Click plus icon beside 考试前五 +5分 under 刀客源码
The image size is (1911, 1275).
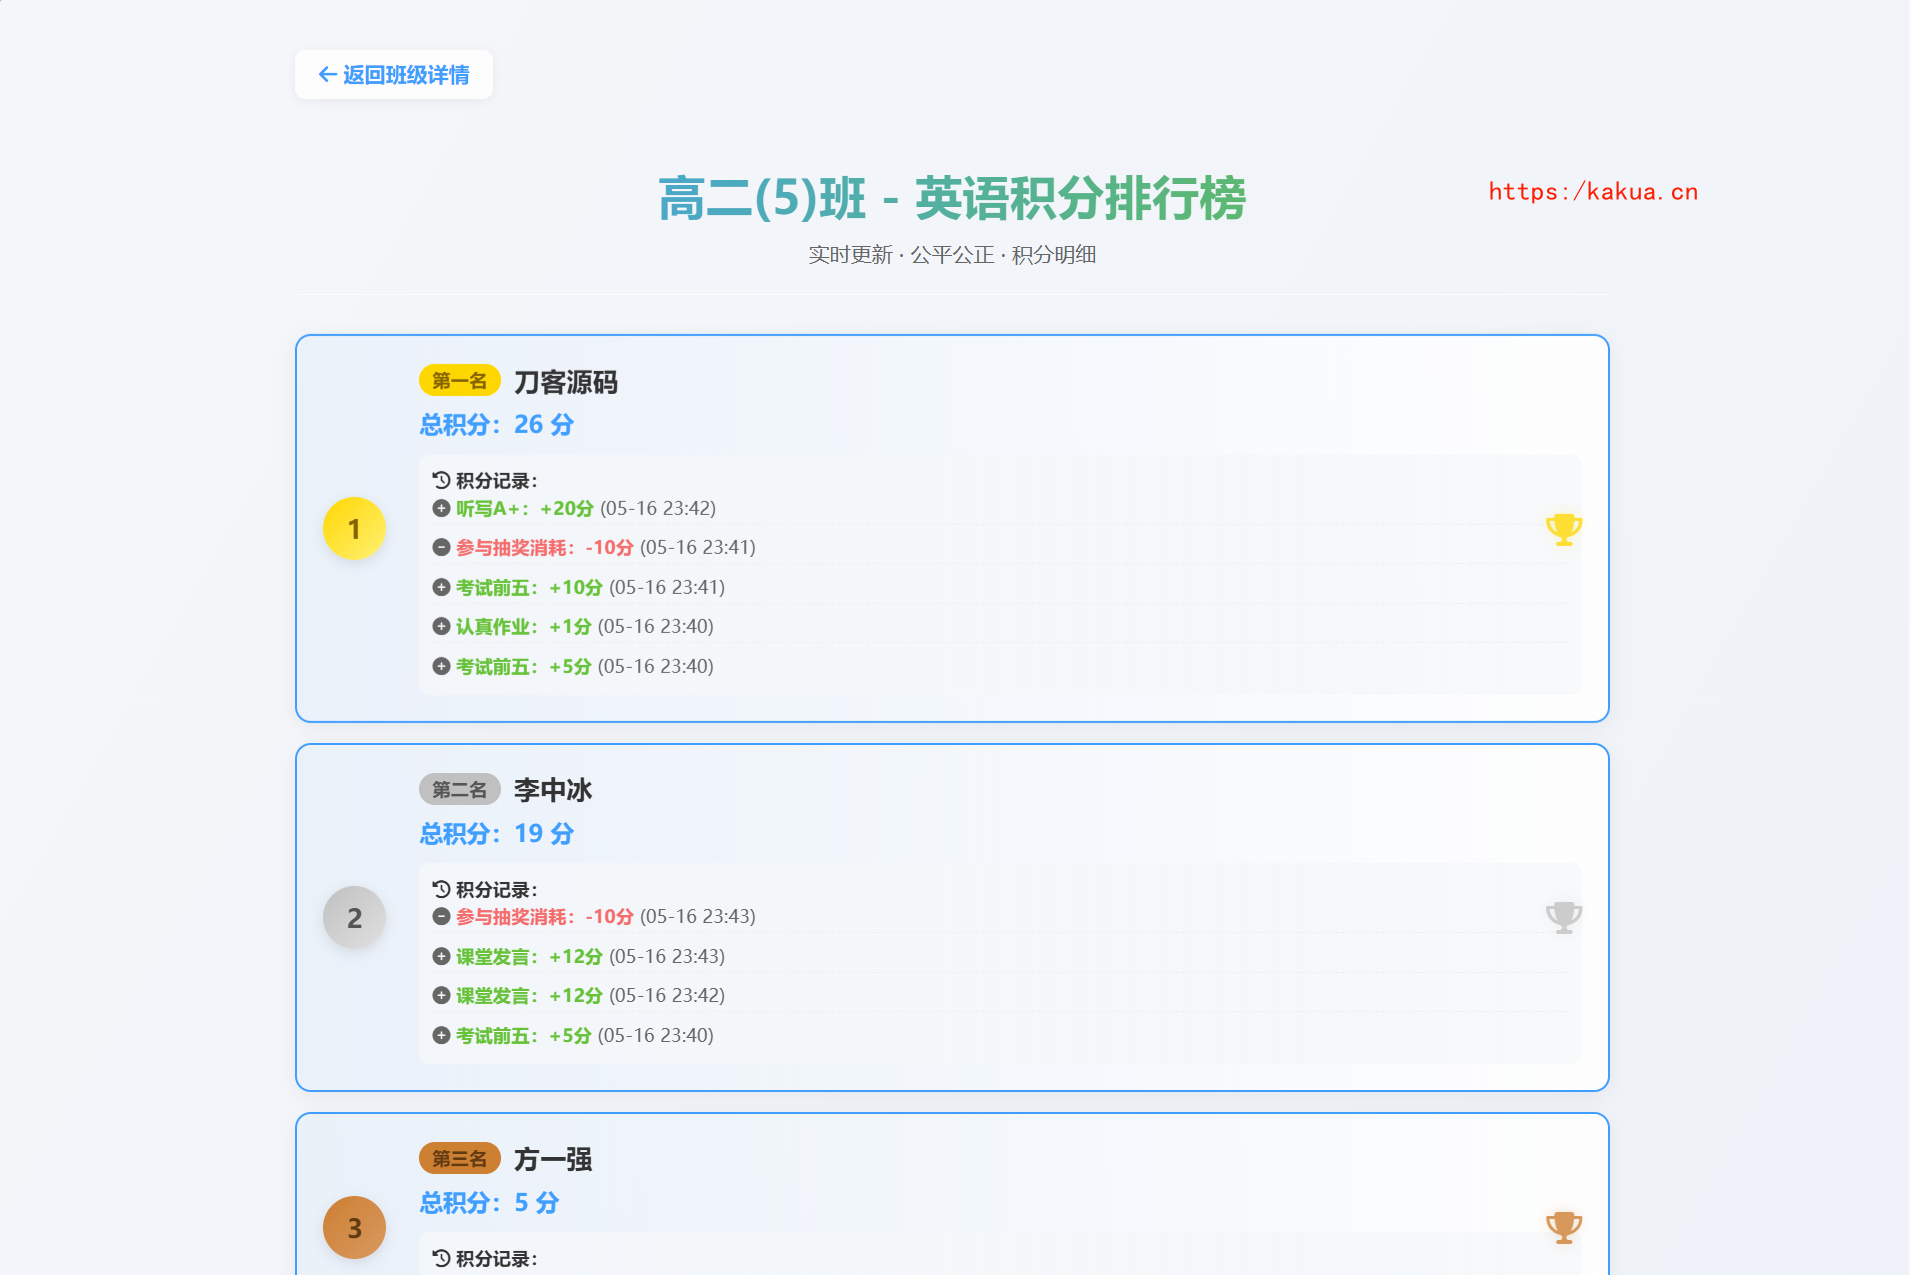pyautogui.click(x=441, y=666)
